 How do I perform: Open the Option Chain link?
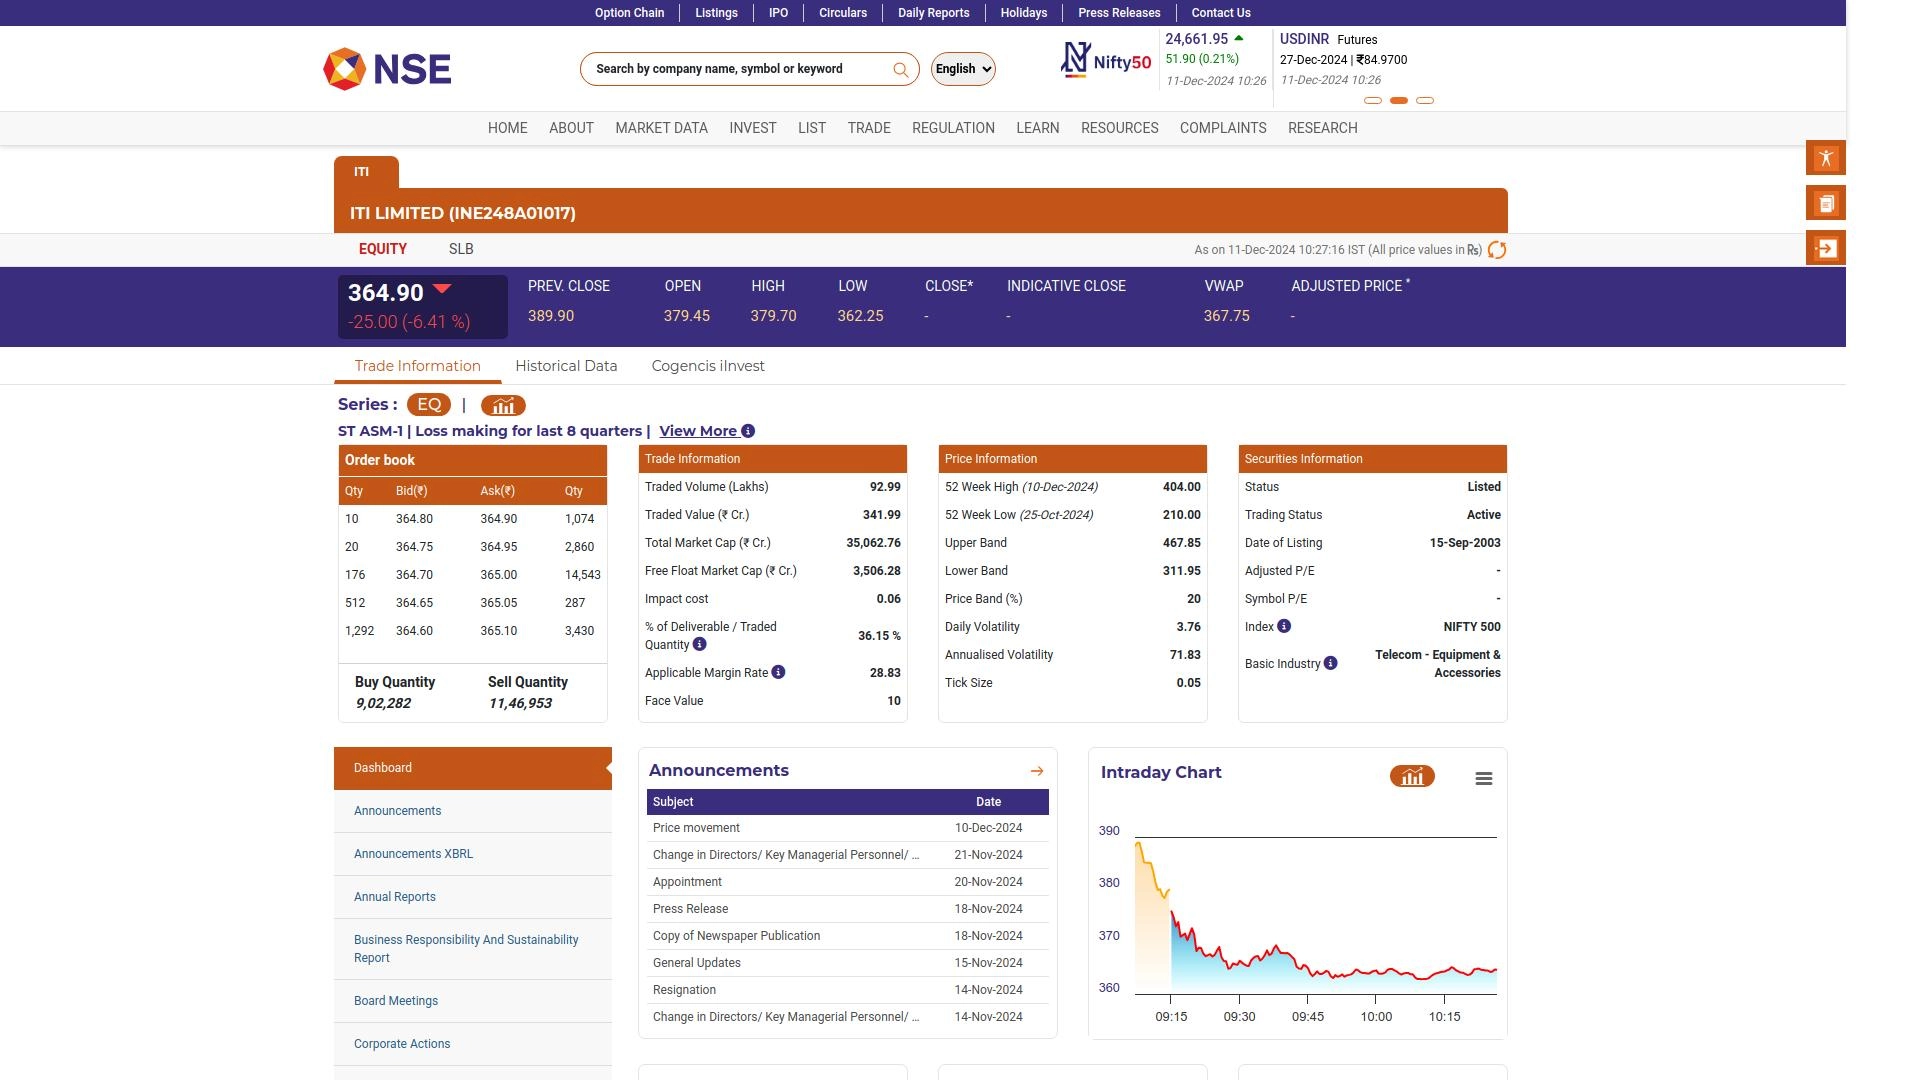pyautogui.click(x=629, y=13)
